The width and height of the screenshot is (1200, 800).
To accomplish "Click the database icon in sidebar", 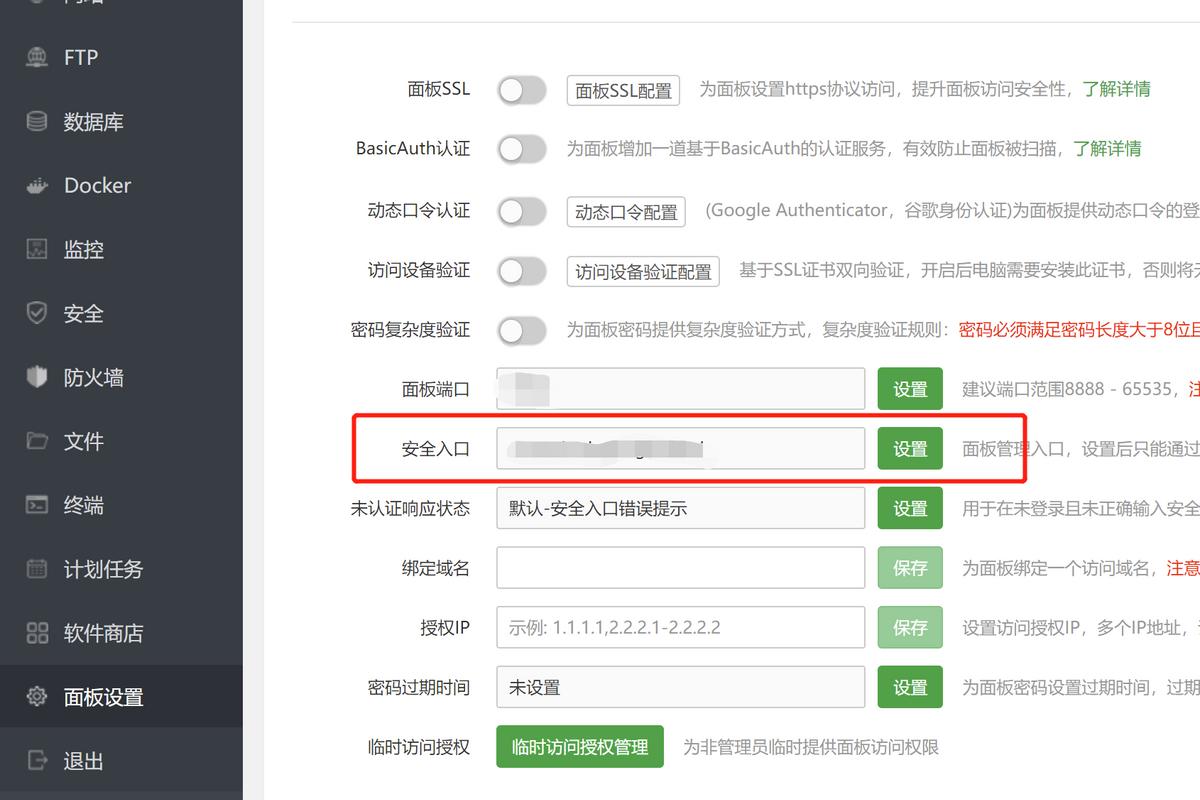I will 37,121.
